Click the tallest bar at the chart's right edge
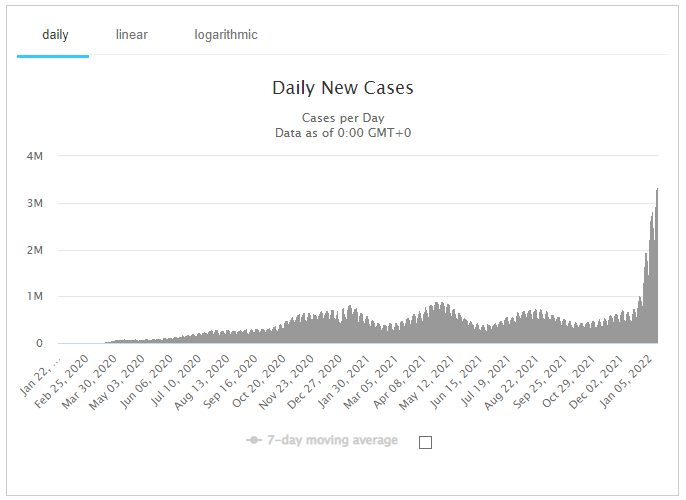 pyautogui.click(x=656, y=270)
